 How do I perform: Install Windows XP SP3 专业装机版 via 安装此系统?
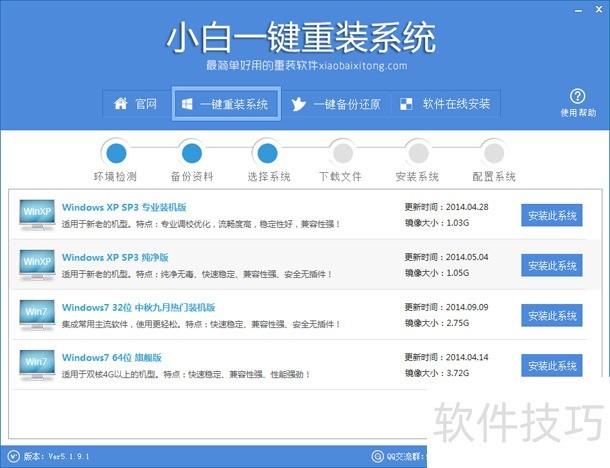pyautogui.click(x=552, y=215)
